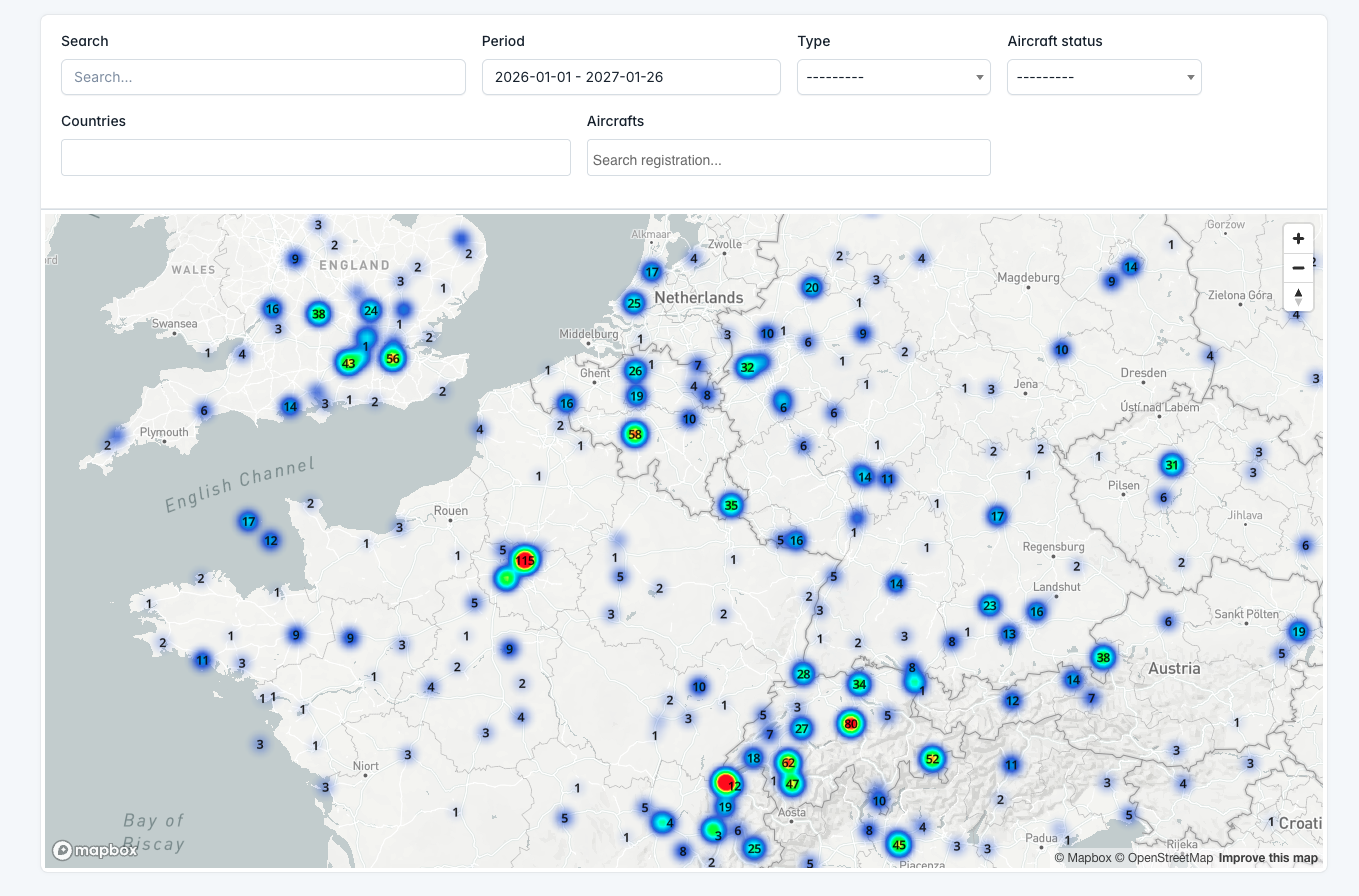This screenshot has width=1359, height=896.
Task: Open the Type dropdown
Action: pos(893,77)
